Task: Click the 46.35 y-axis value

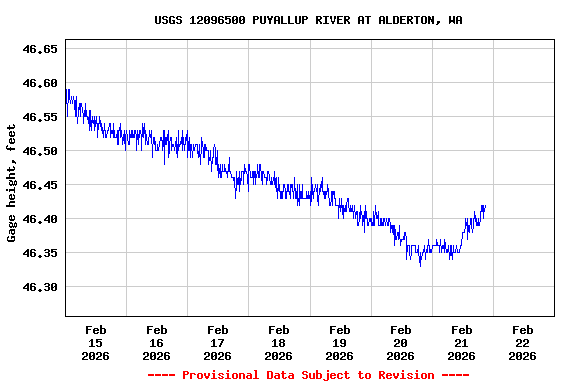Action: 40,253
